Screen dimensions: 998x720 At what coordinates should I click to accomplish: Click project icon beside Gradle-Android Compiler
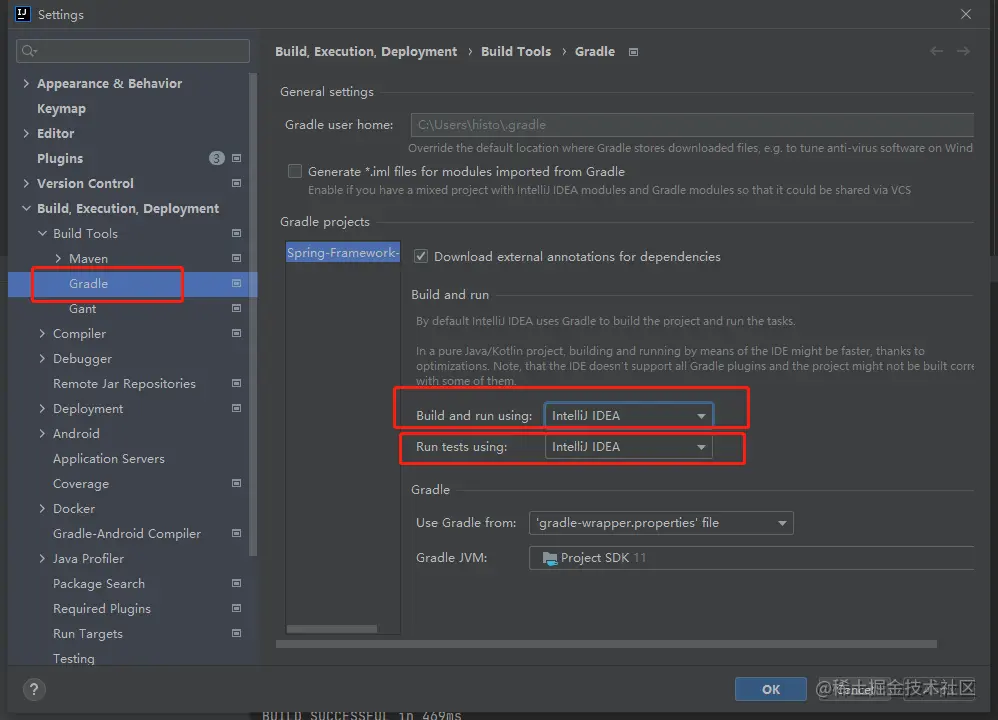tap(236, 533)
